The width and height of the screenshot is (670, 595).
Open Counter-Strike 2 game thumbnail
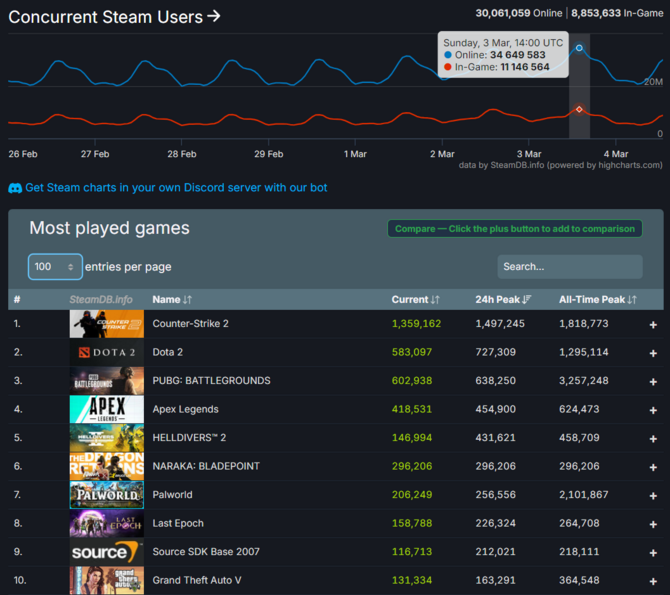(x=107, y=324)
